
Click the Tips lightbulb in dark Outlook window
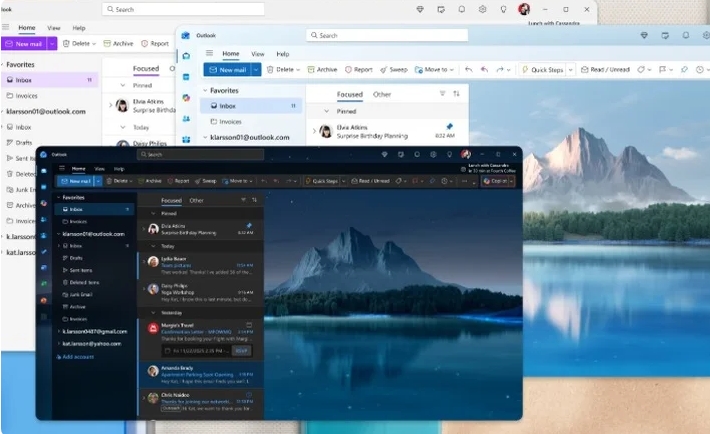(x=449, y=154)
